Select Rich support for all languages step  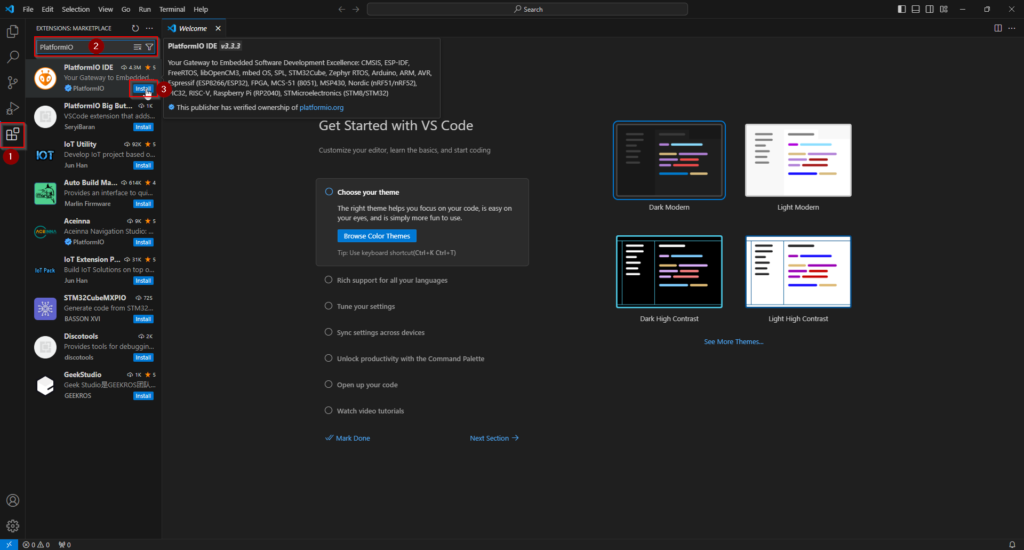pos(392,280)
